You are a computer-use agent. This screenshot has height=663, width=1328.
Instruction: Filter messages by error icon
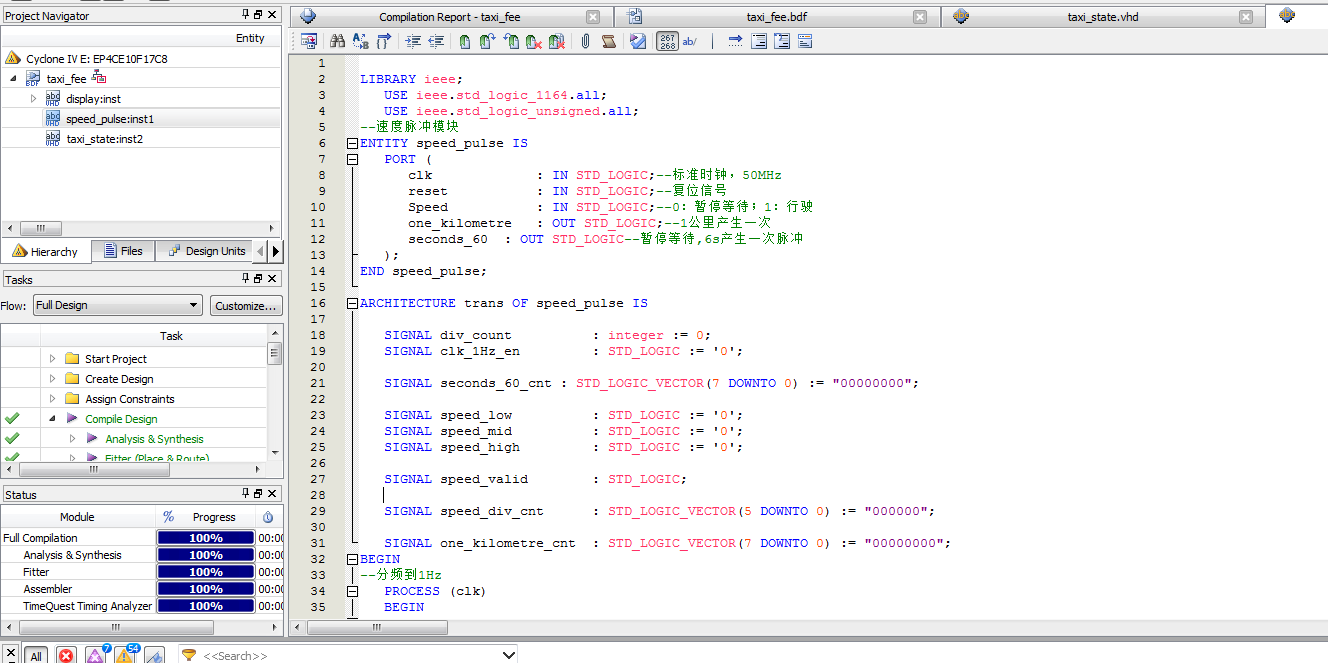pyautogui.click(x=66, y=655)
